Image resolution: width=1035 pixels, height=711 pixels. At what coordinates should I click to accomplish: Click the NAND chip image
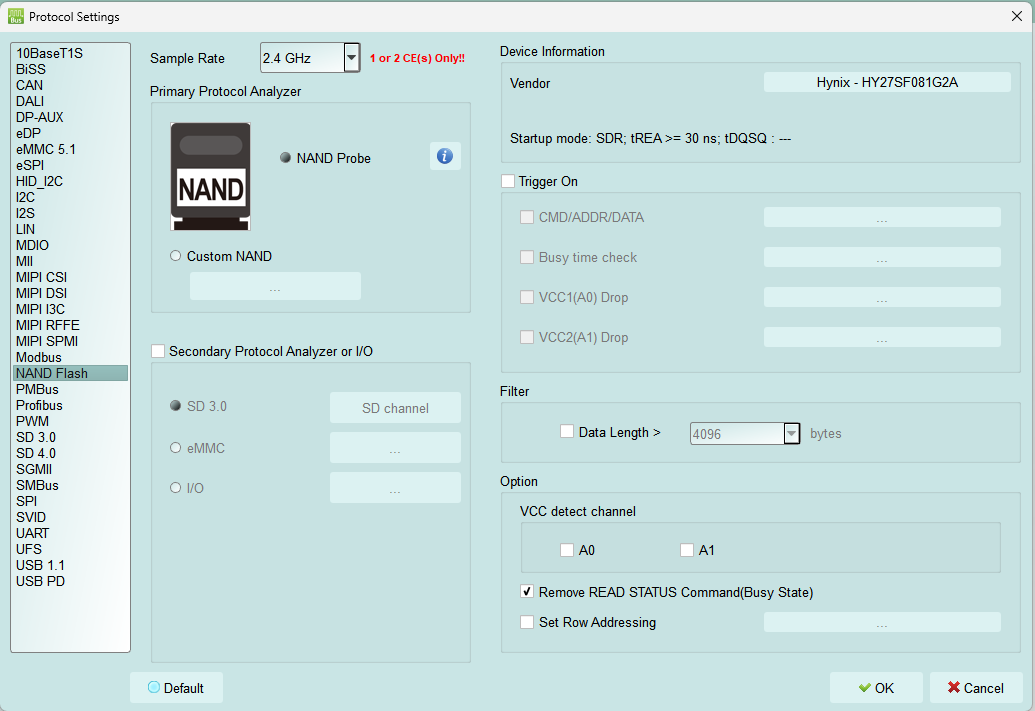(x=211, y=176)
